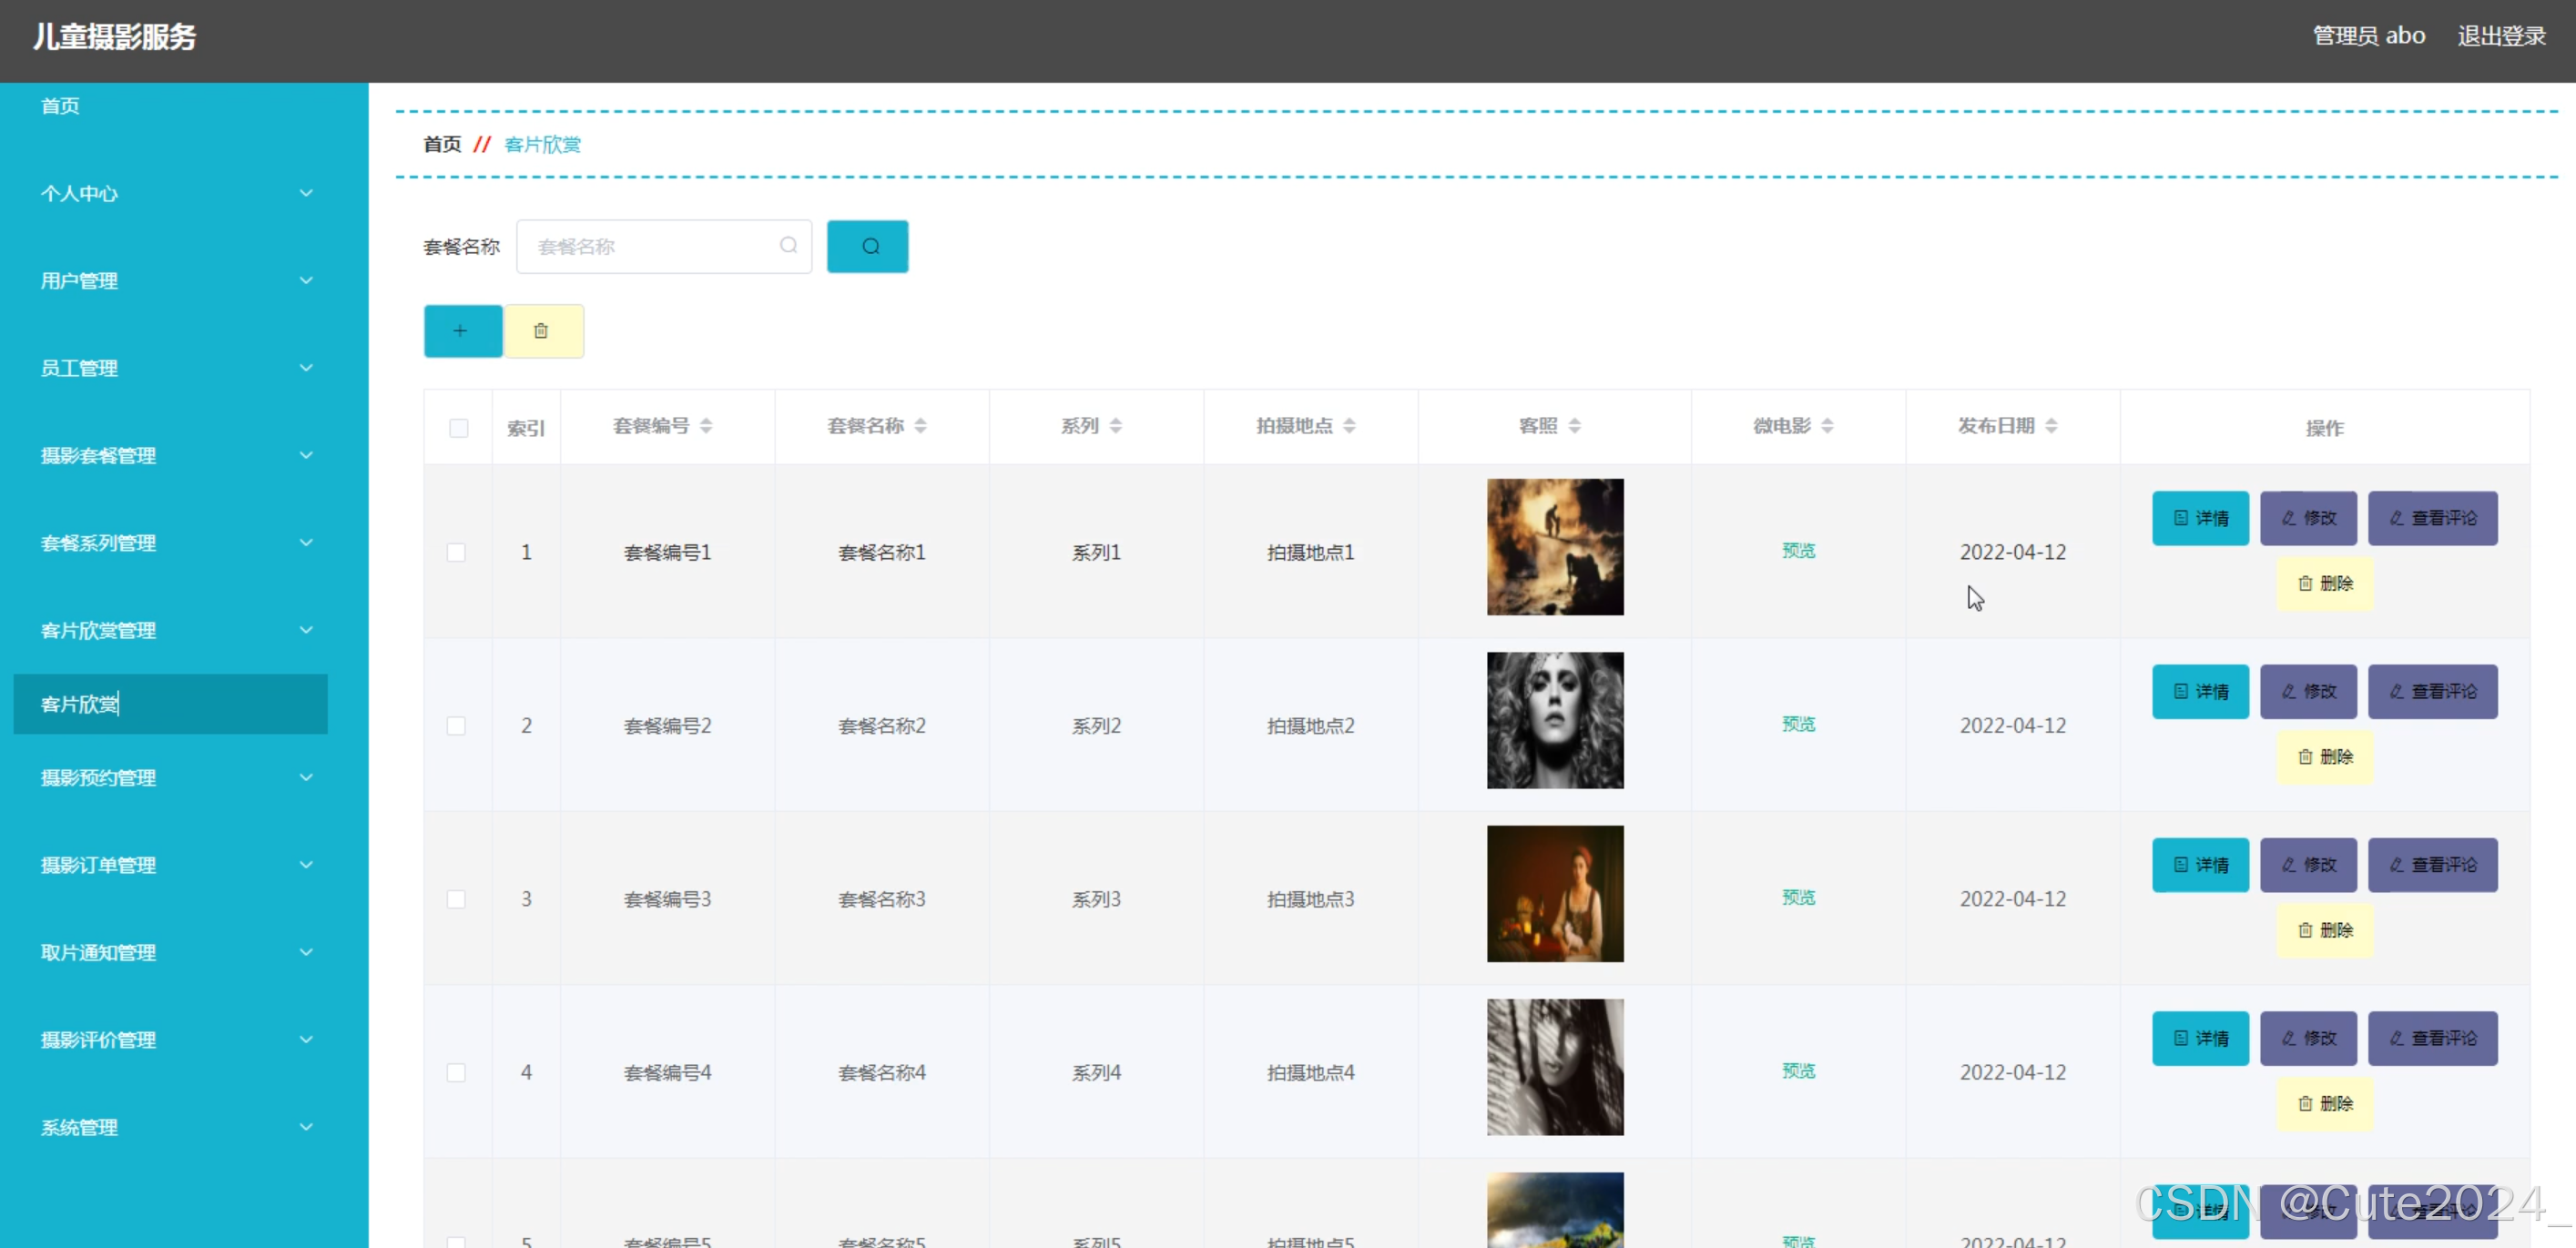Open the row 2 portrait thumbnail
This screenshot has width=2576, height=1248.
pos(1554,720)
